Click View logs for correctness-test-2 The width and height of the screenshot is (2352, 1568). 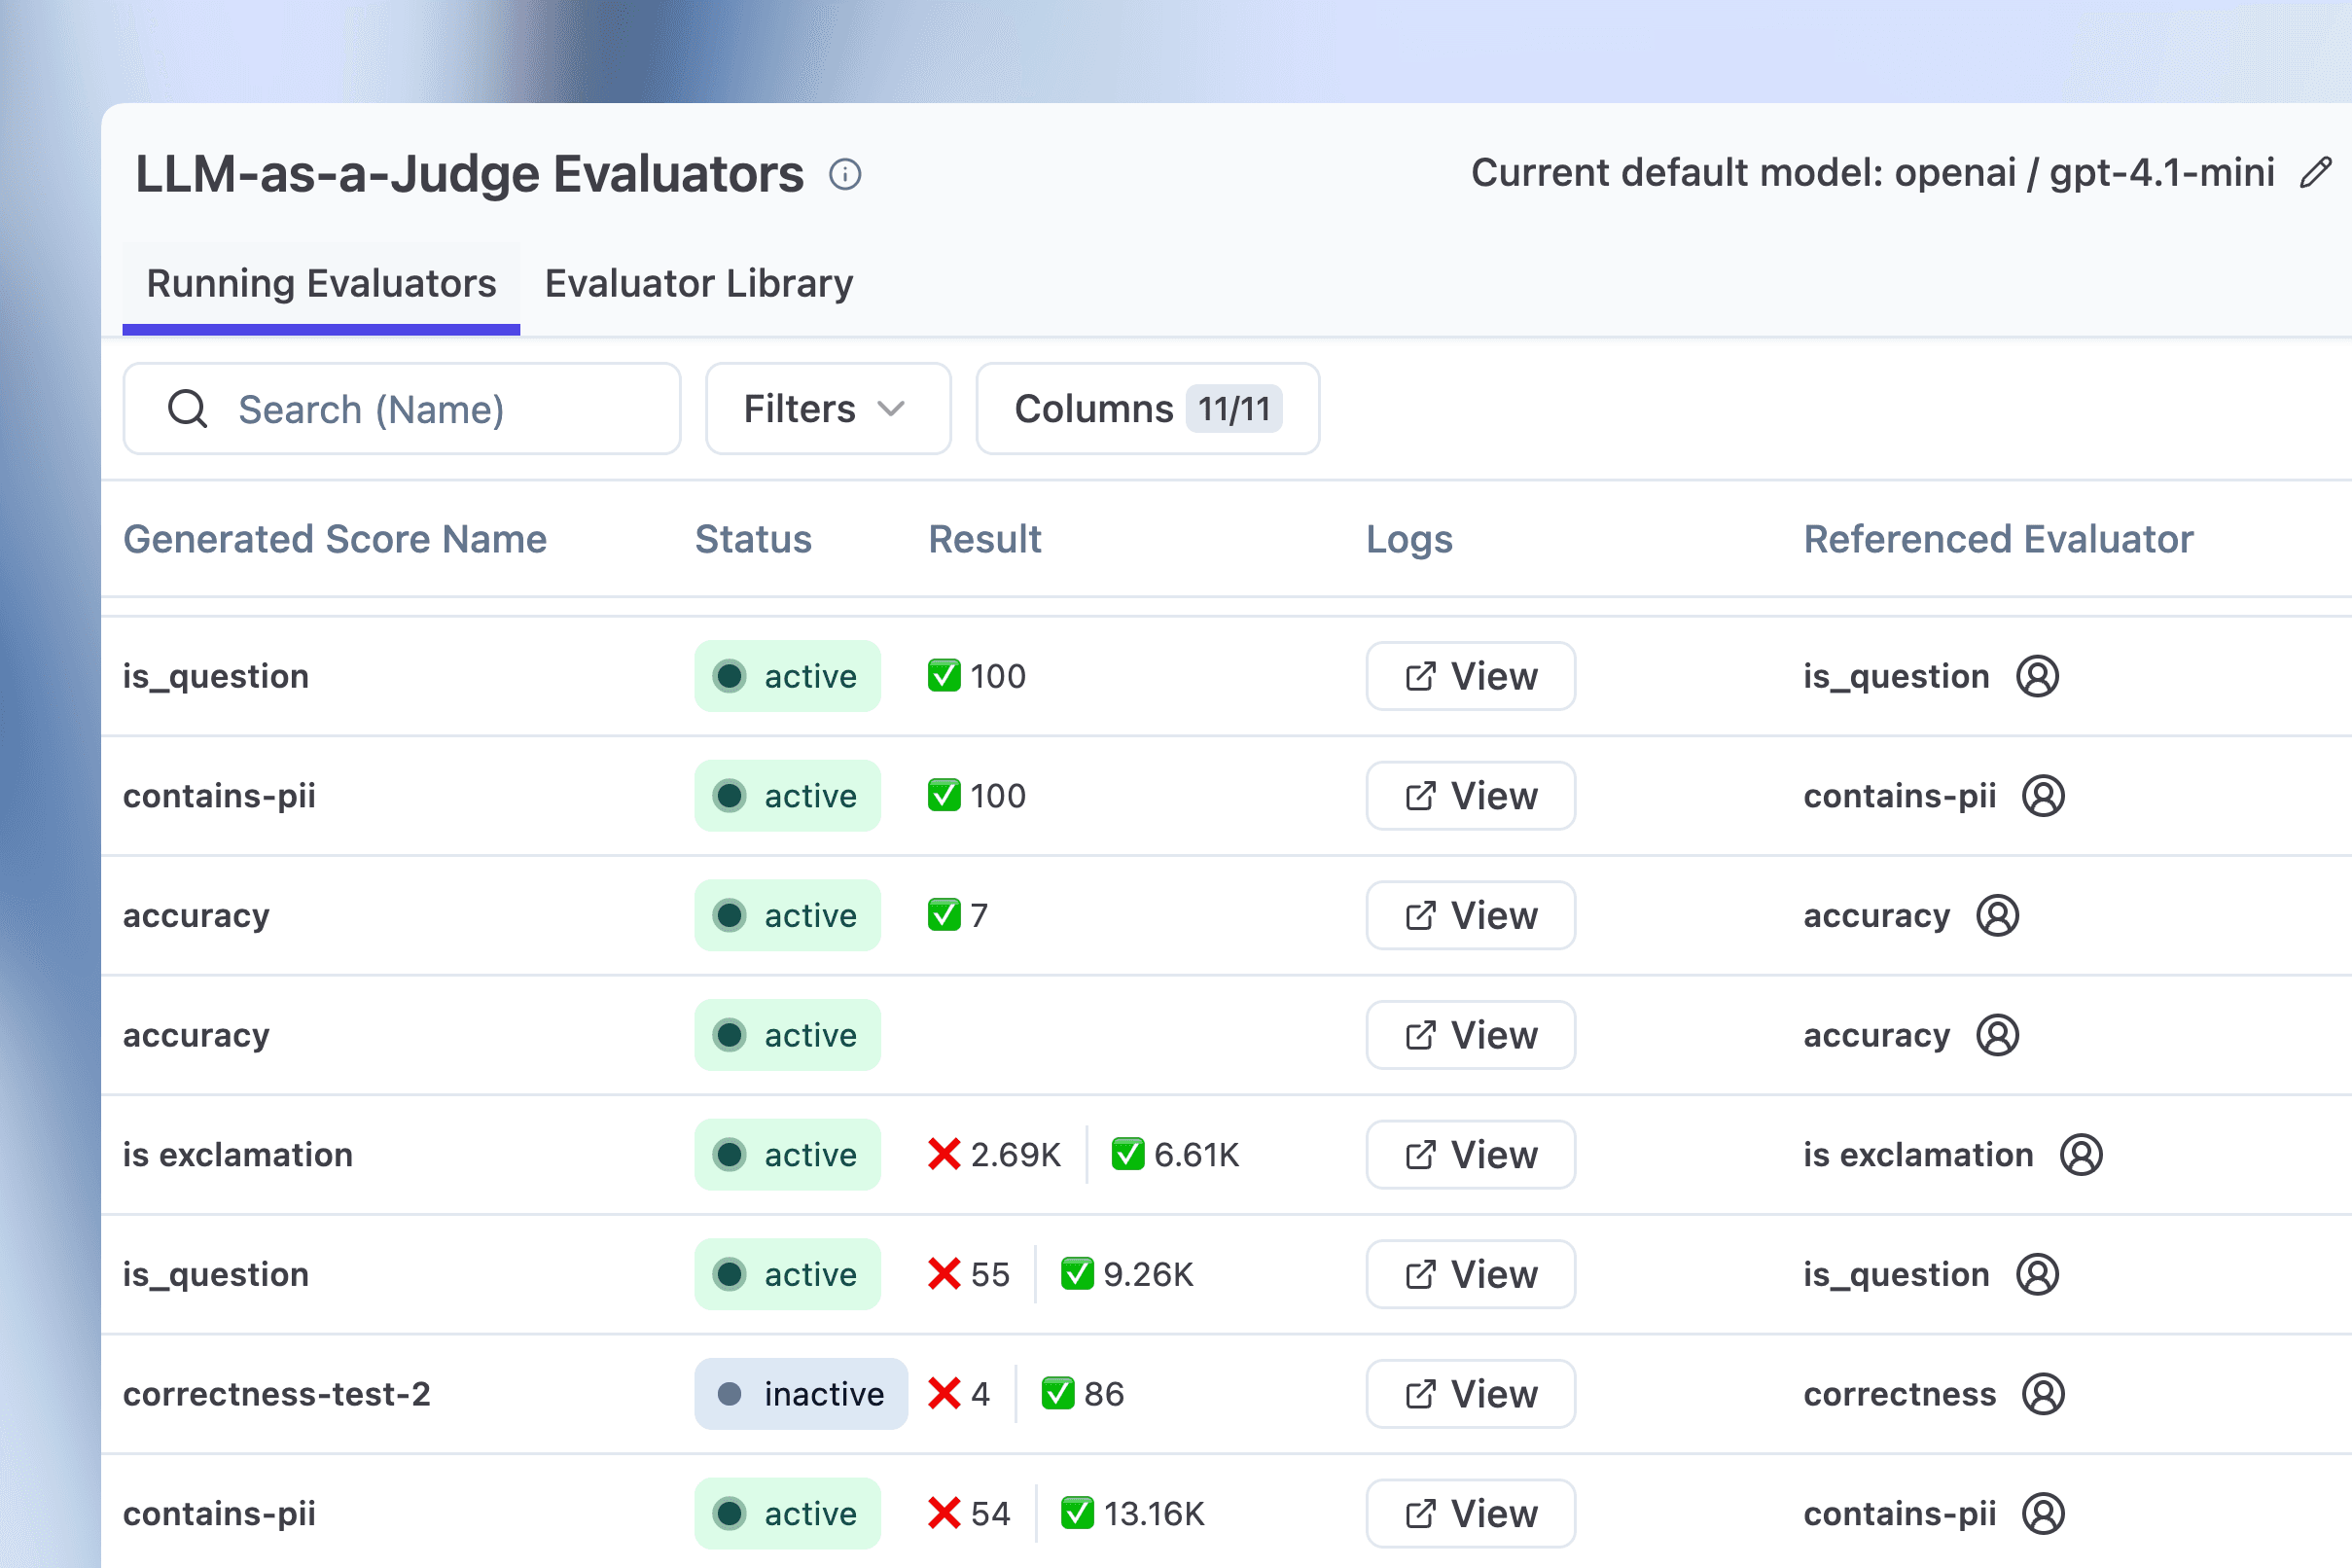(x=1470, y=1393)
